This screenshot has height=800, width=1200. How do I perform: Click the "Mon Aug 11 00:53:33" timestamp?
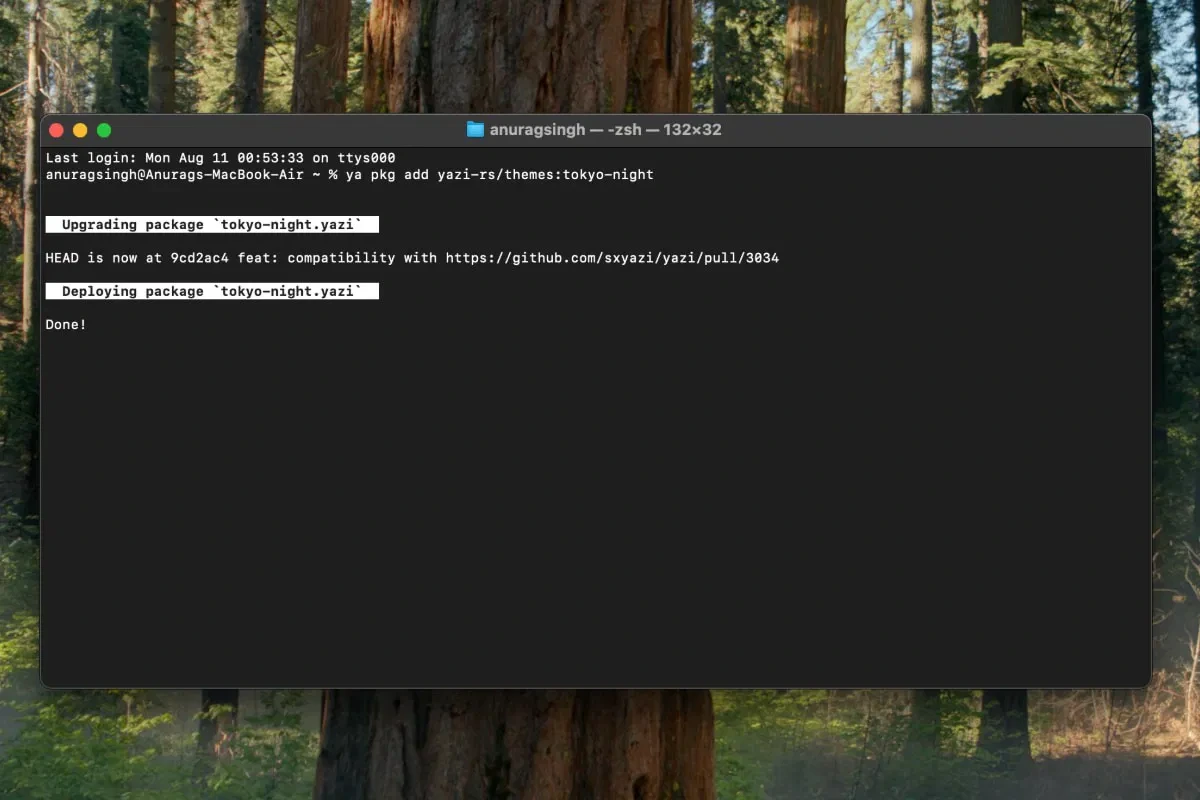click(x=224, y=158)
